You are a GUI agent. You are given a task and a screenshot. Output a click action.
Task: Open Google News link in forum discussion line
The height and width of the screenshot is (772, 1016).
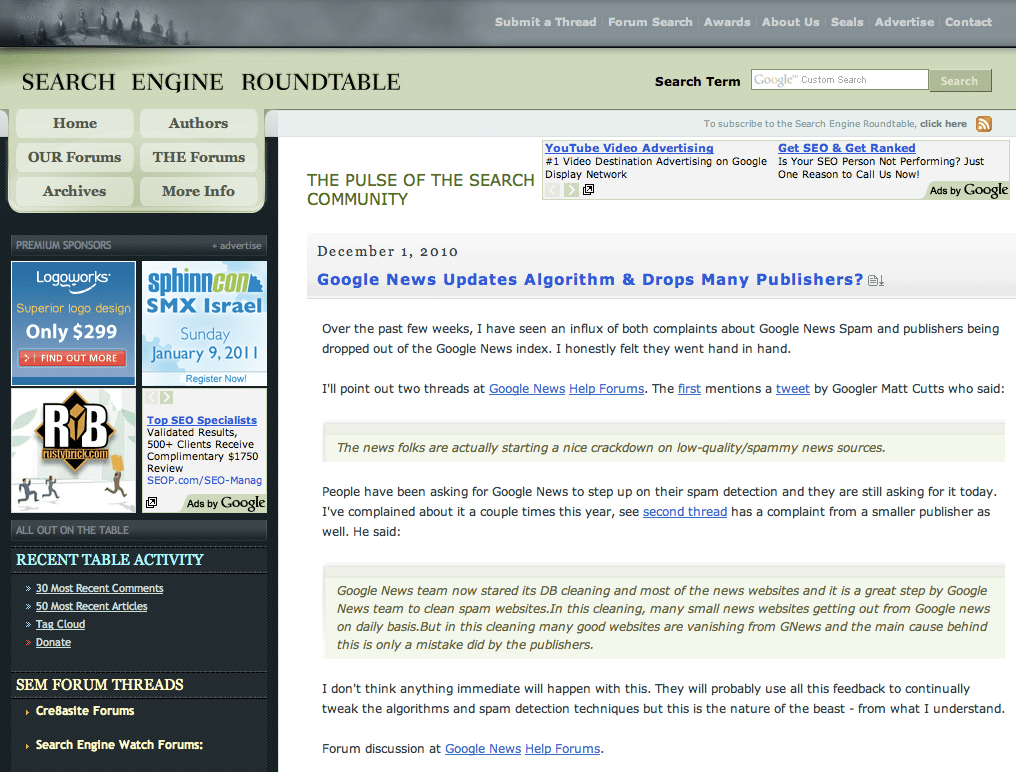pos(483,749)
